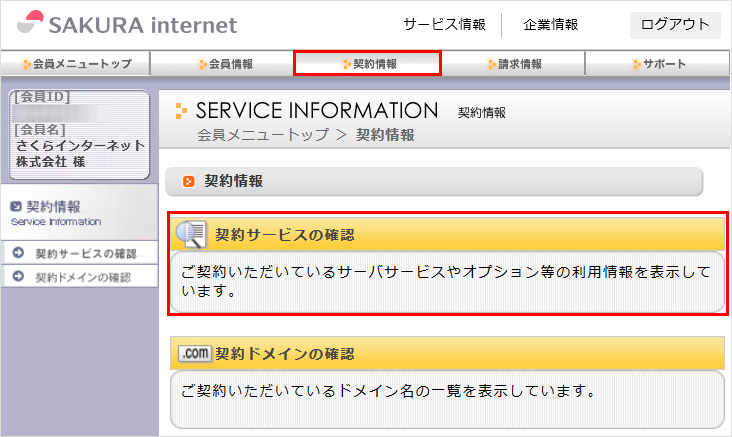Image resolution: width=732 pixels, height=437 pixels.
Task: Click the ログアウト button
Action: coord(675,25)
